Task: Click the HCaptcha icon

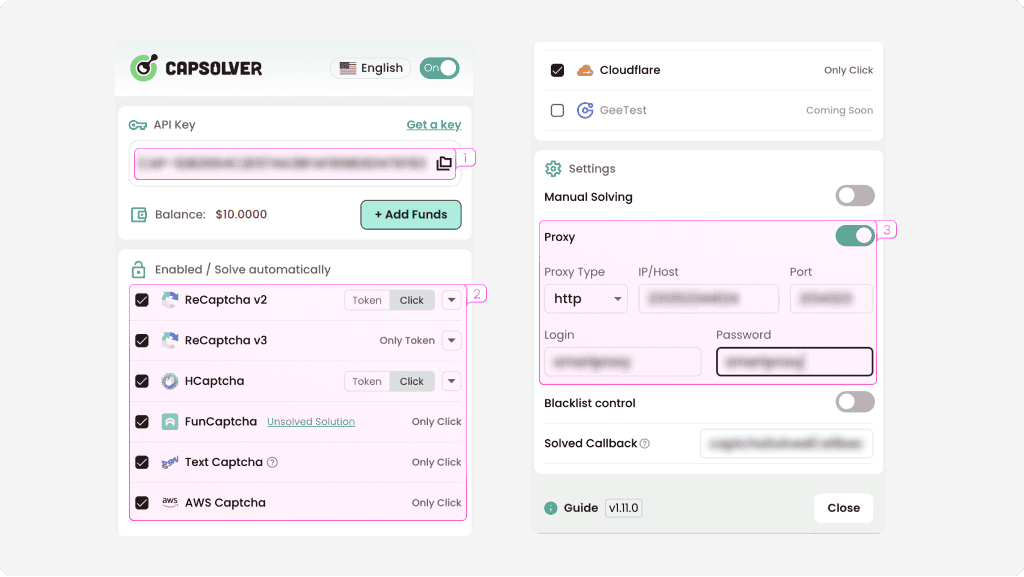Action: pyautogui.click(x=170, y=381)
